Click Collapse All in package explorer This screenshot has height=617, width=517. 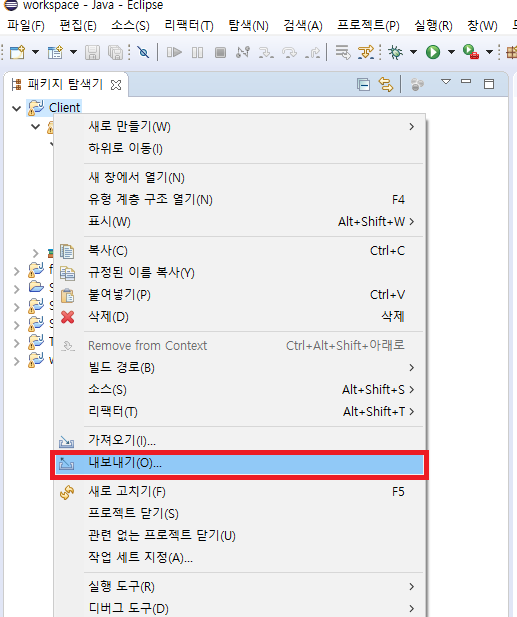coord(363,84)
